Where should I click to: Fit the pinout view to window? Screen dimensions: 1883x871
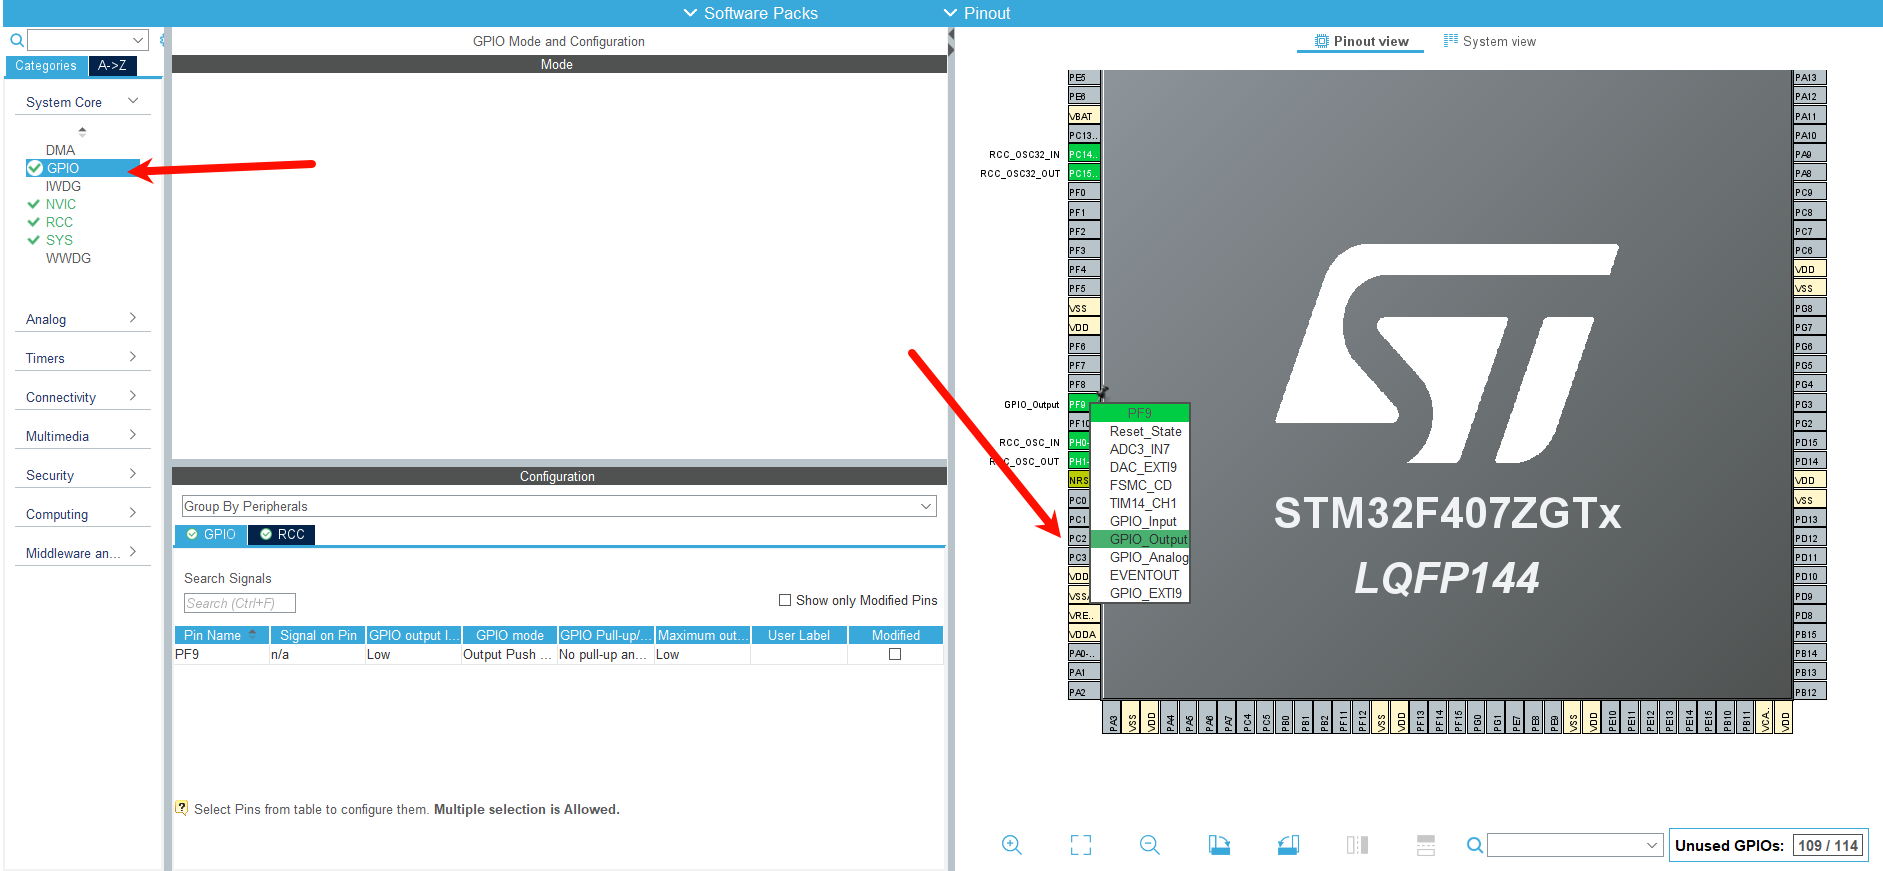(1081, 845)
